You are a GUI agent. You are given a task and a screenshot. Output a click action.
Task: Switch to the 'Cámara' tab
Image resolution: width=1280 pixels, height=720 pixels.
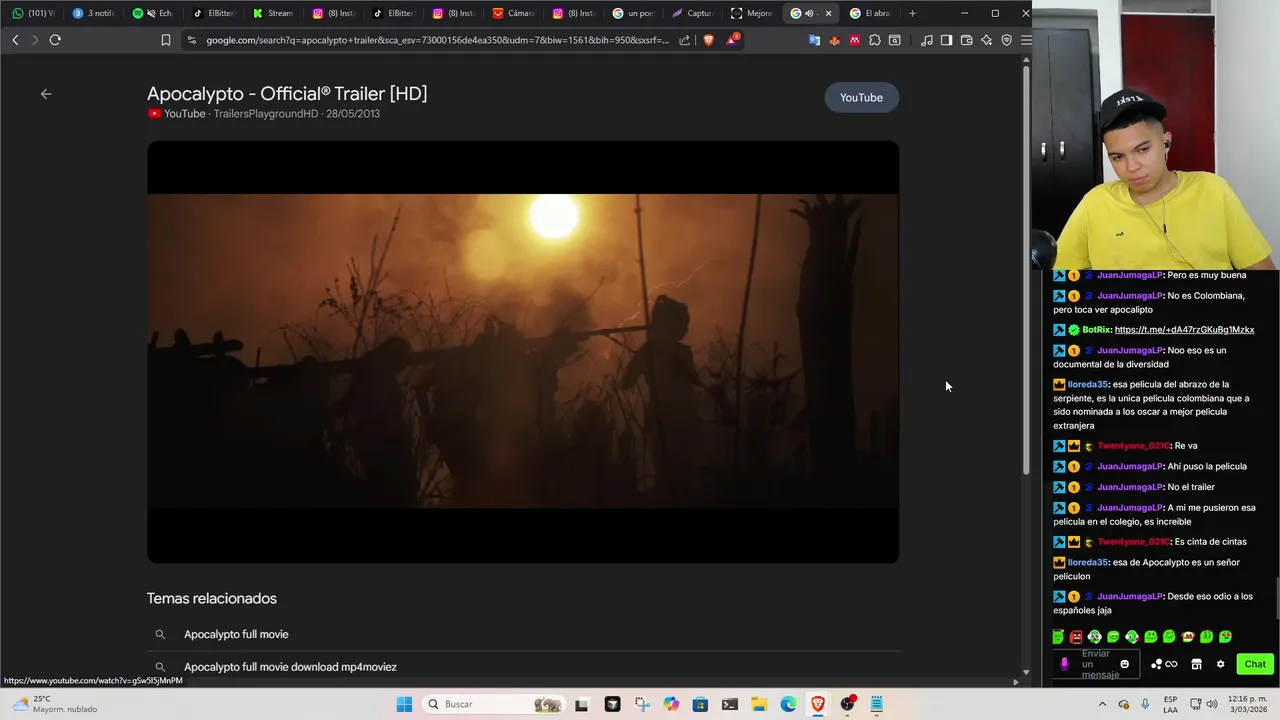[513, 13]
